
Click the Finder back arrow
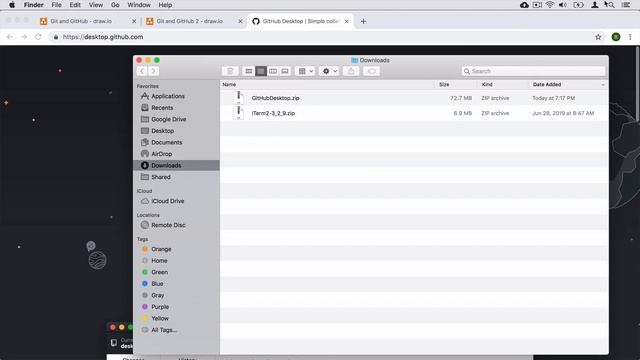(142, 71)
